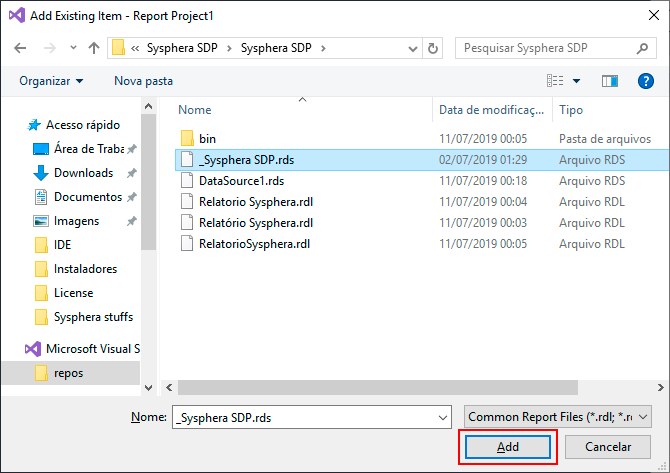
Task: Click pin icon next to Documentos
Action: (132, 197)
